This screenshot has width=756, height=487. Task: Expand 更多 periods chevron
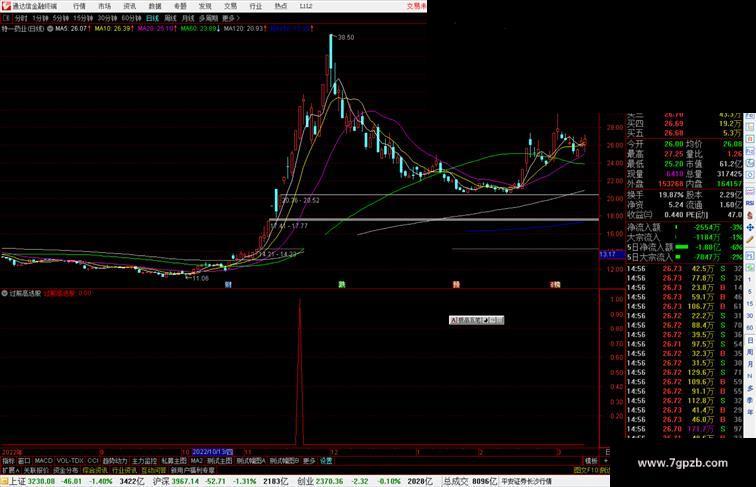(x=231, y=18)
